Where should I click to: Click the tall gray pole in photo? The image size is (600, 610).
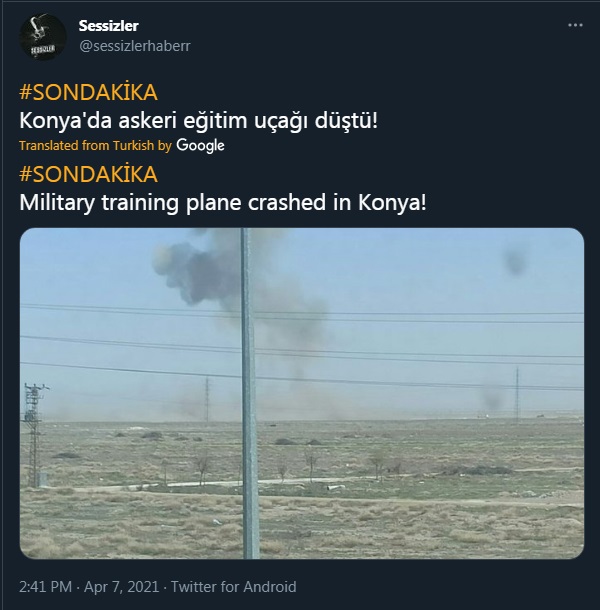click(x=249, y=393)
